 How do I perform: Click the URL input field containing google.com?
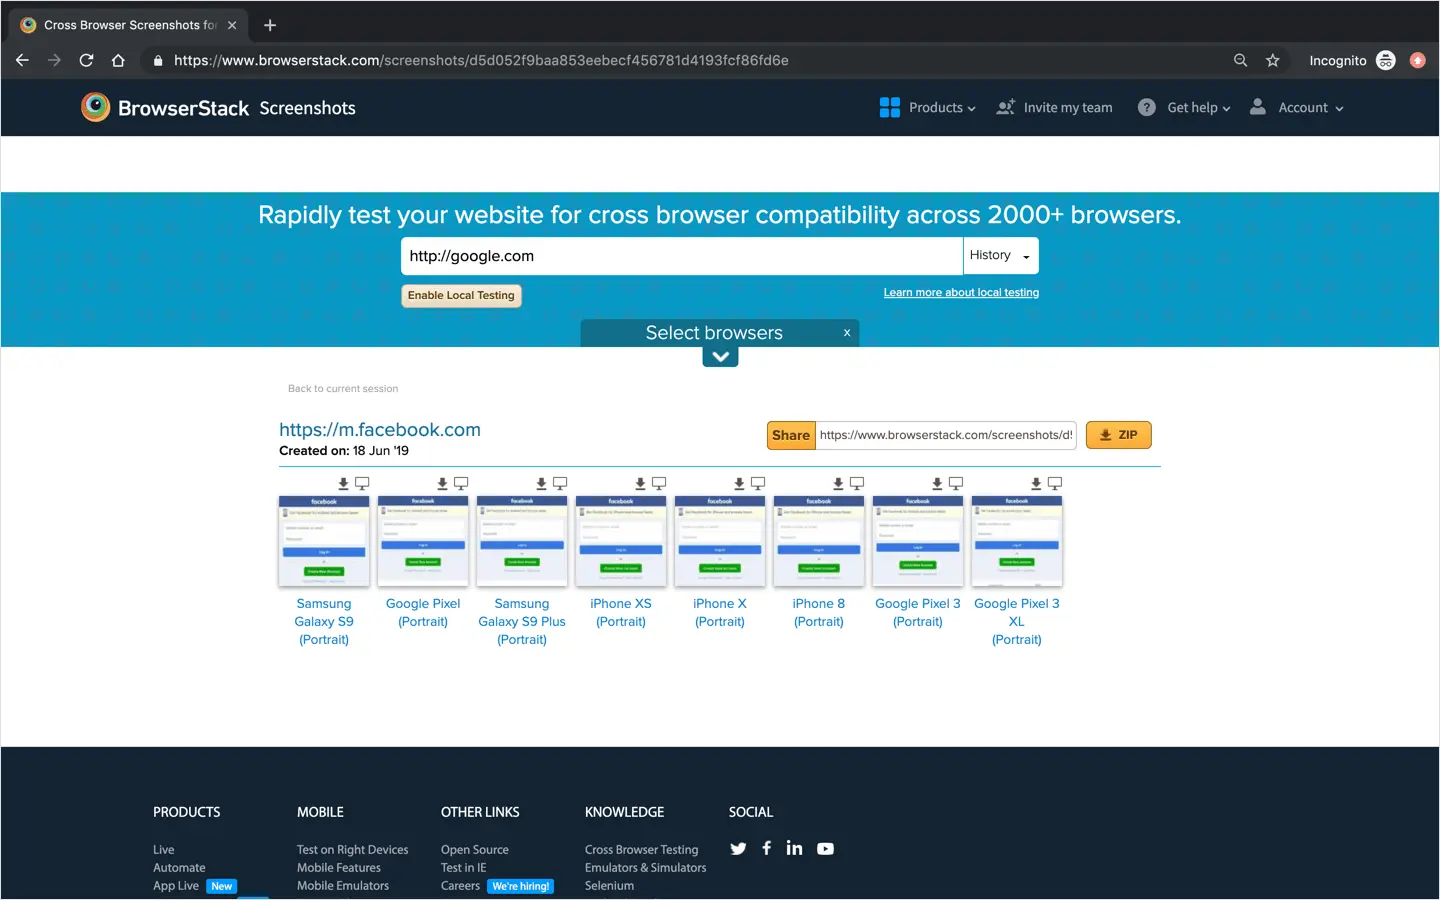pos(680,256)
